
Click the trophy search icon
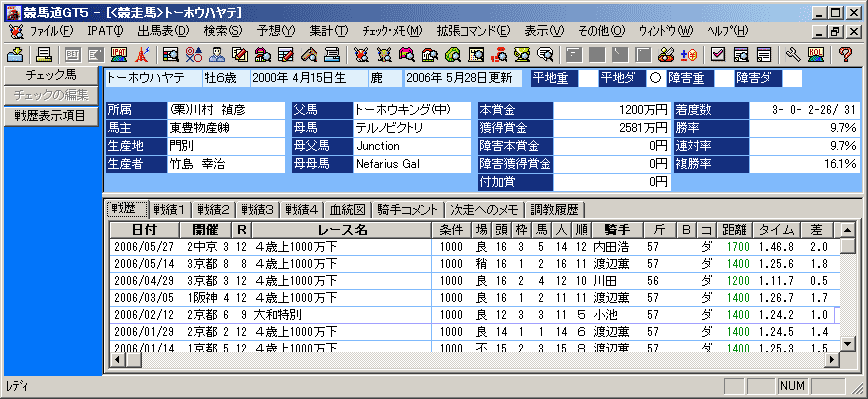point(523,54)
